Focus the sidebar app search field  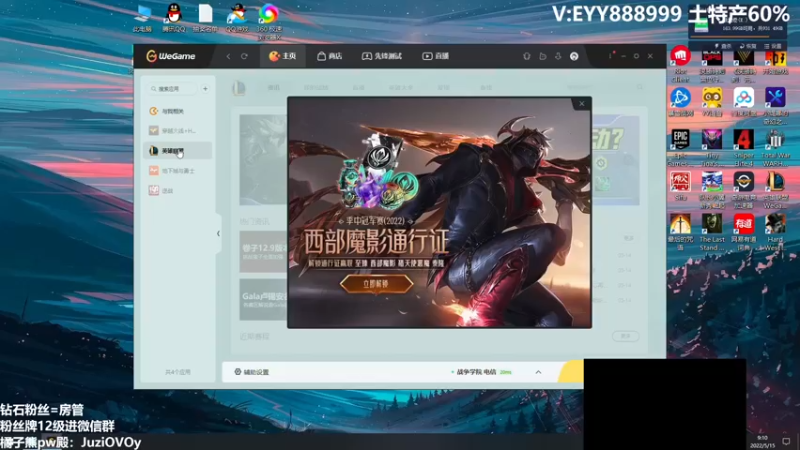pos(172,89)
